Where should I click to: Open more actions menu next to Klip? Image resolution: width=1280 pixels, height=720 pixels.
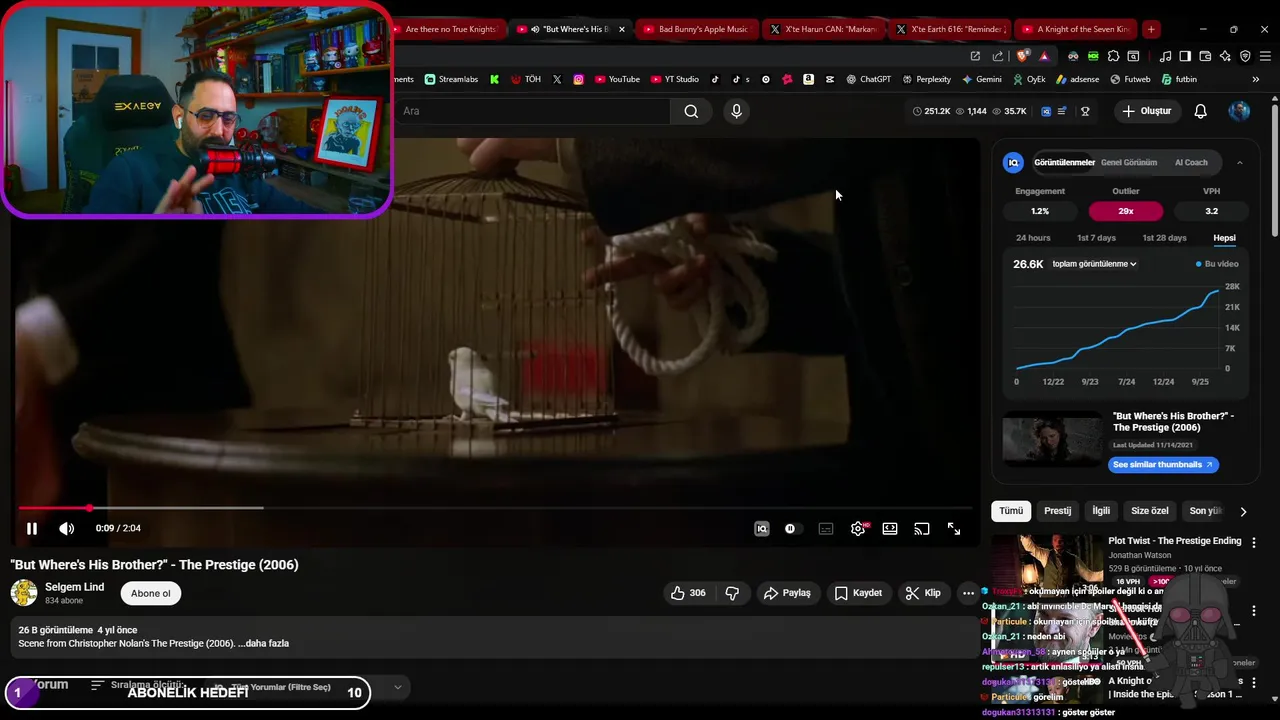pyautogui.click(x=968, y=593)
